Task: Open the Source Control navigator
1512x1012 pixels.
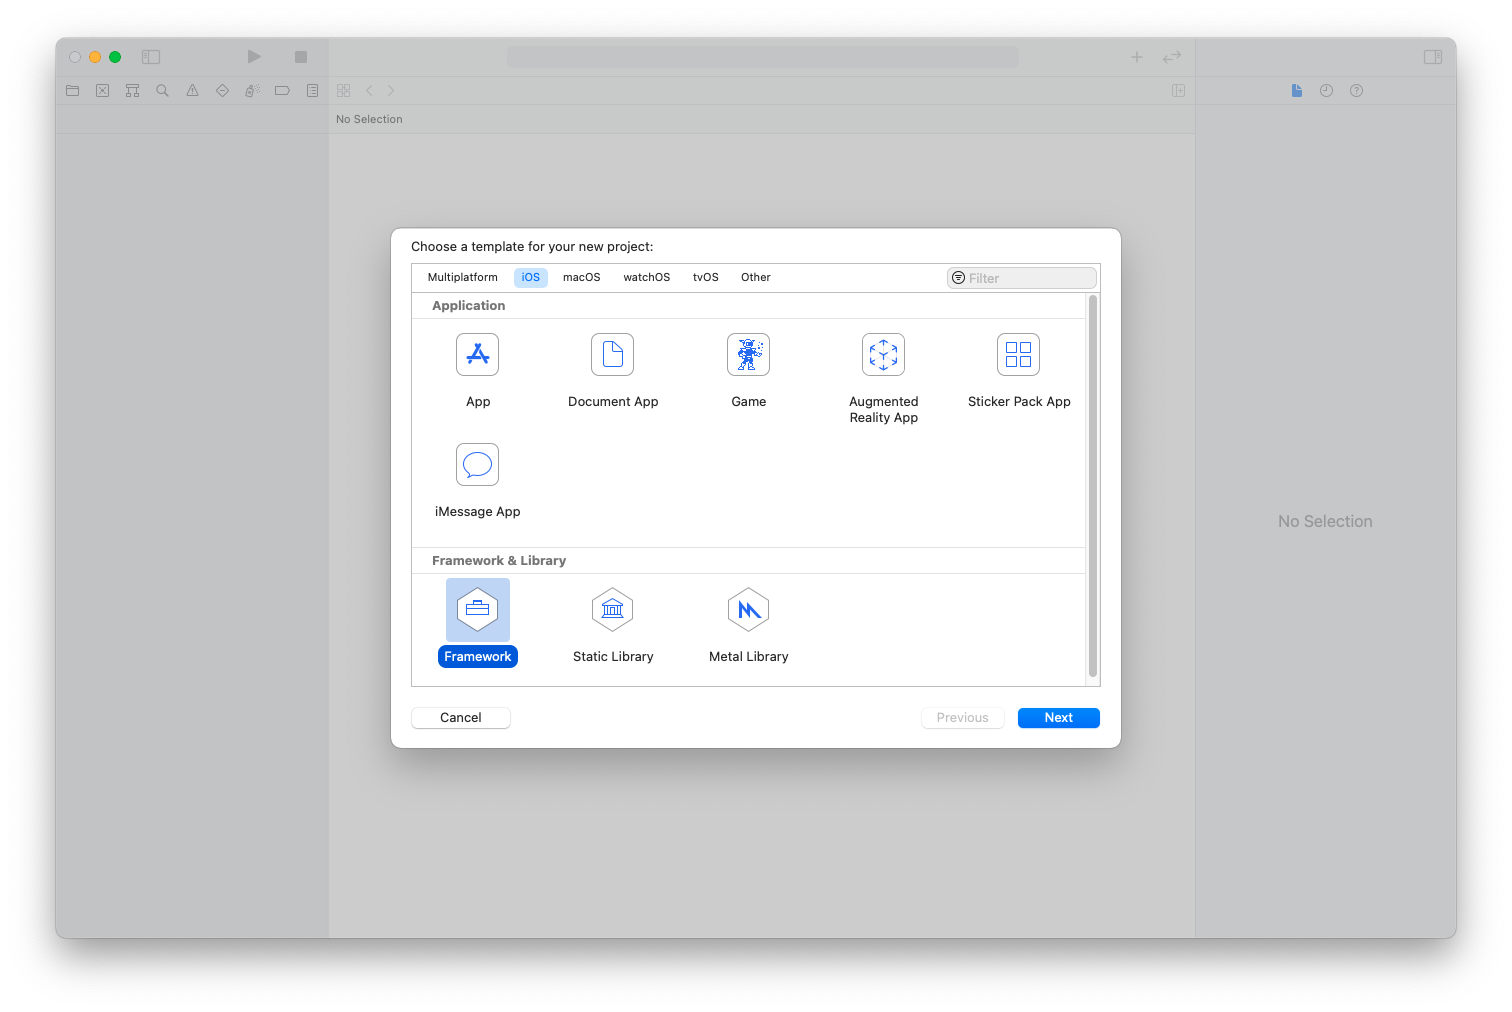Action: click(102, 90)
